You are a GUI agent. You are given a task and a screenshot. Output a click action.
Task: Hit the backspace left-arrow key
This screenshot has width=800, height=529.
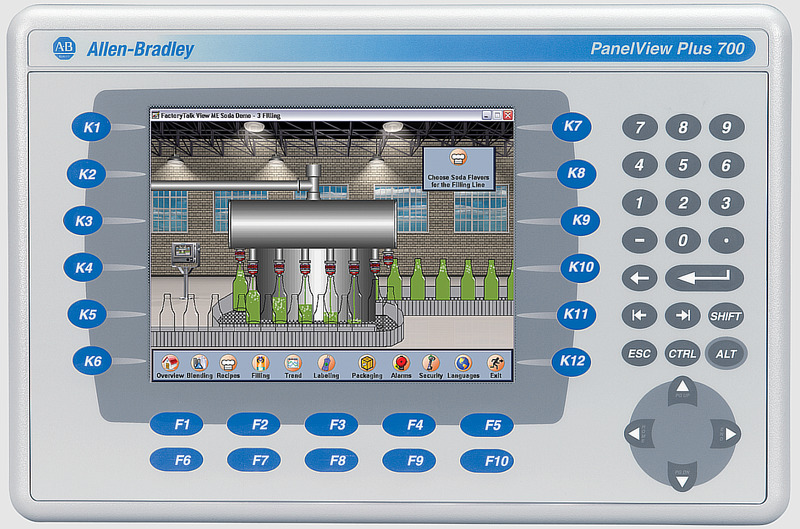coord(640,278)
